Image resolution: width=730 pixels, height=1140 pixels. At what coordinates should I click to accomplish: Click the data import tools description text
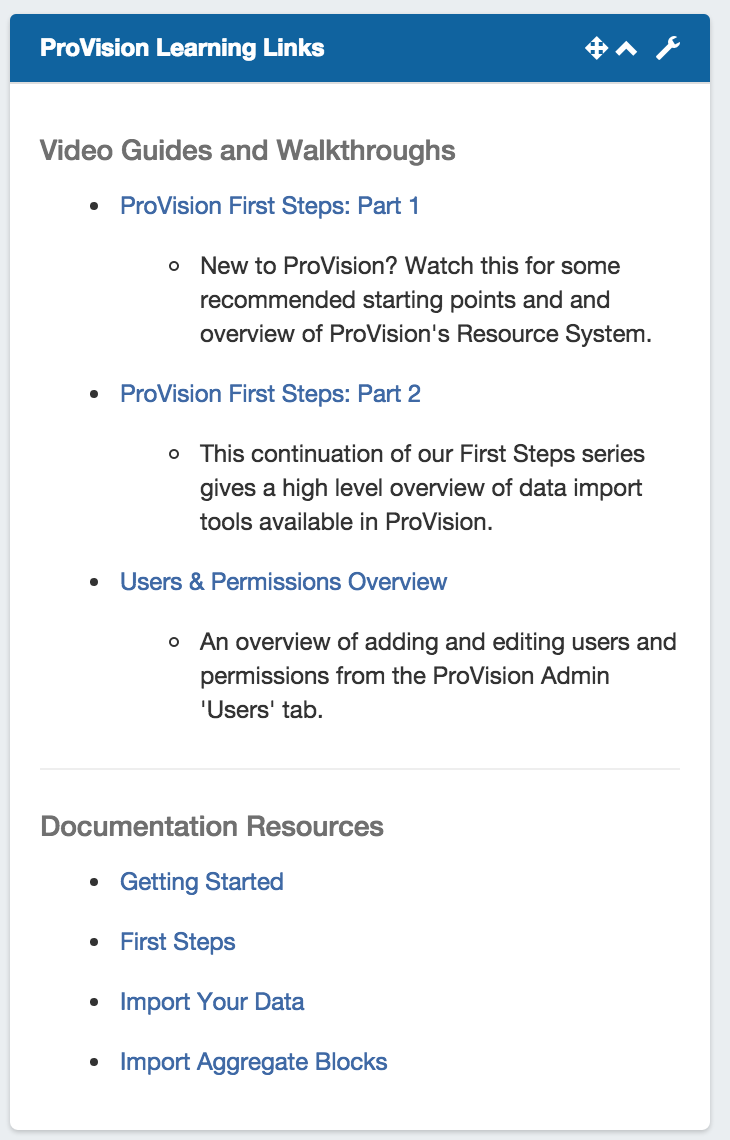tap(420, 488)
